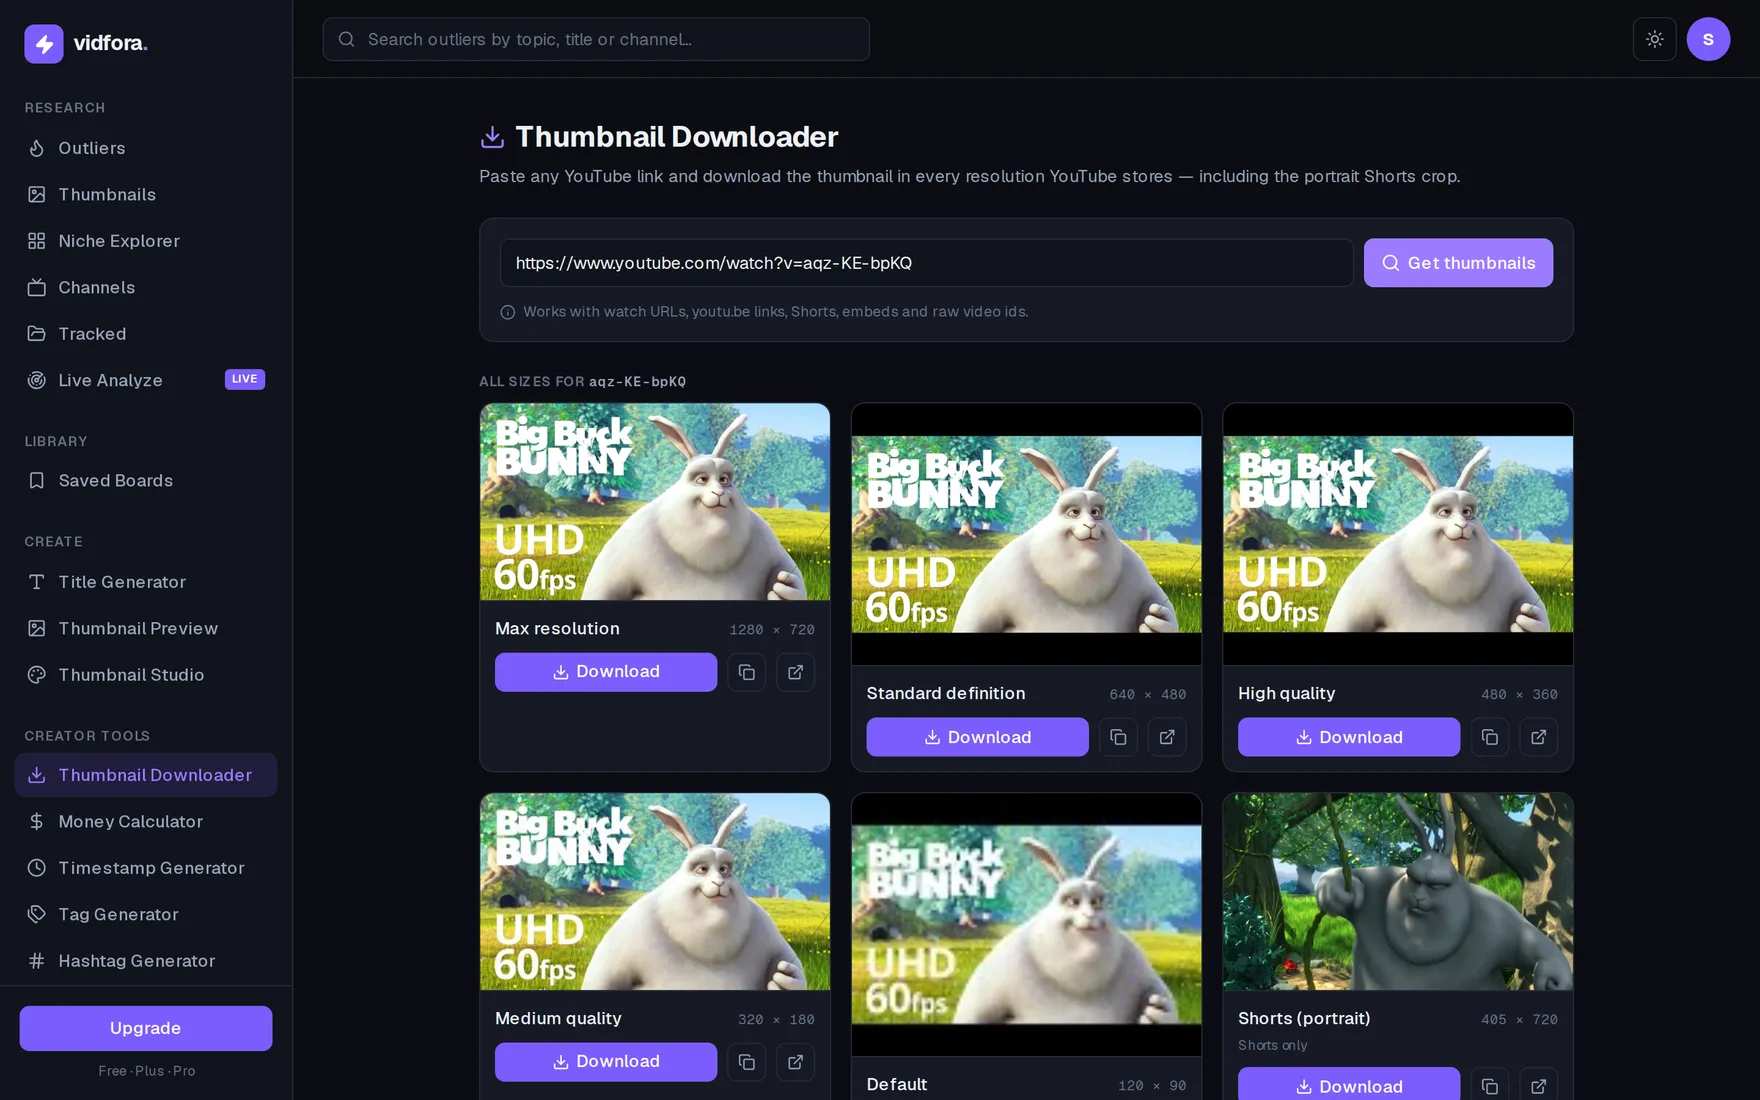This screenshot has height=1100, width=1760.
Task: Open Max resolution thumbnail in new tab
Action: [x=795, y=672]
